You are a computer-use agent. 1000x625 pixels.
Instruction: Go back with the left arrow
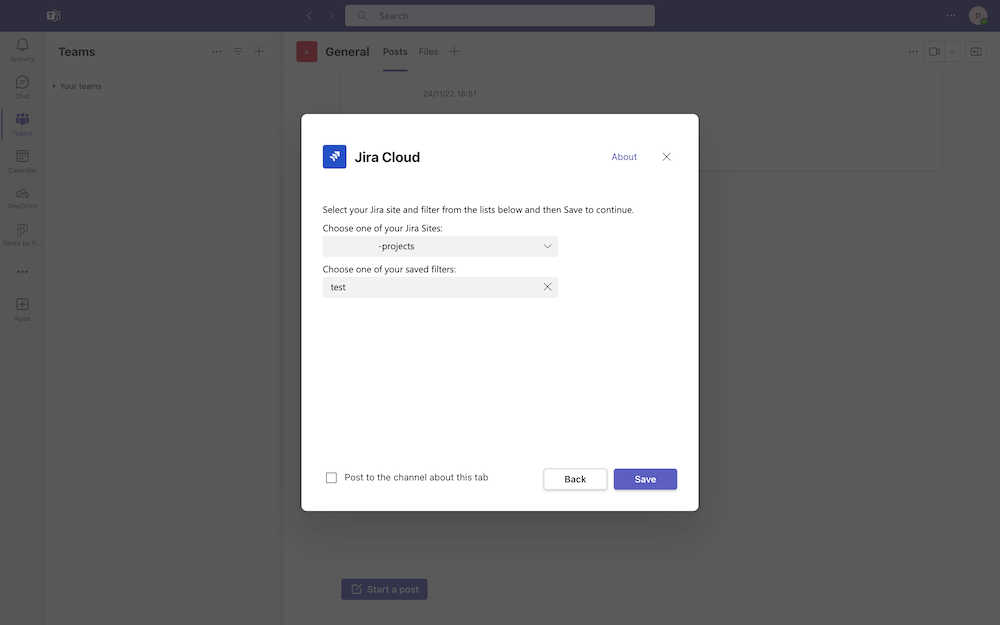click(309, 15)
